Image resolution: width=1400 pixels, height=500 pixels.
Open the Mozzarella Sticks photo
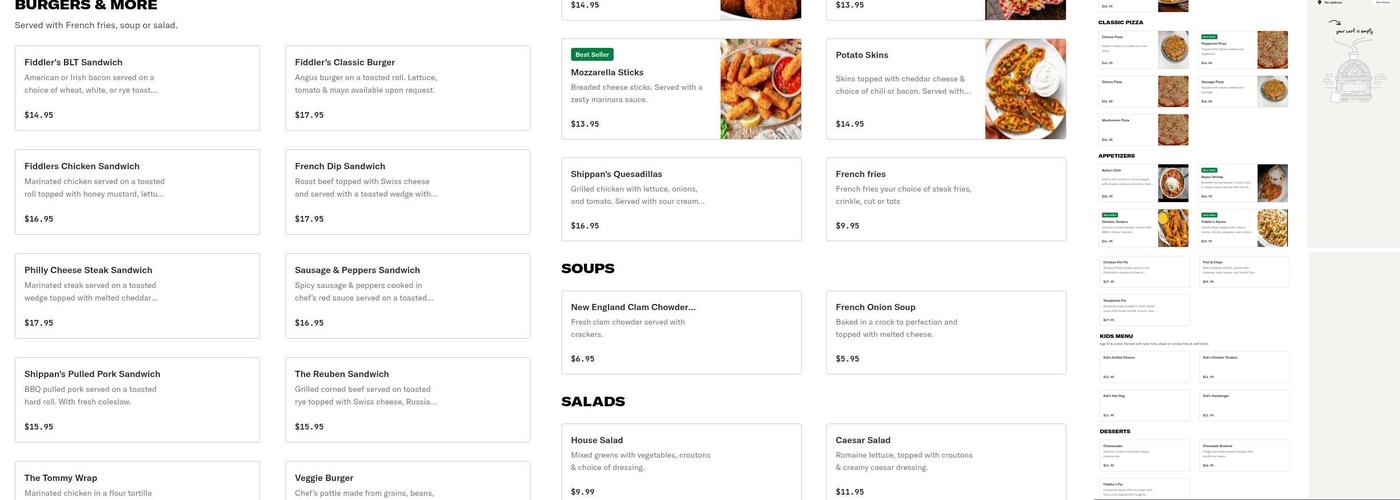[760, 89]
